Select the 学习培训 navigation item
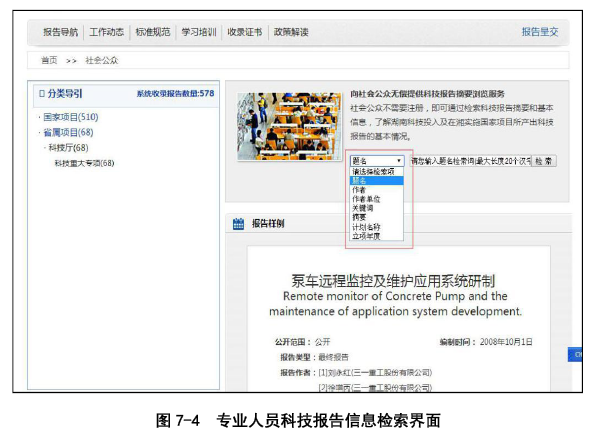This screenshot has width=607, height=433. click(198, 32)
